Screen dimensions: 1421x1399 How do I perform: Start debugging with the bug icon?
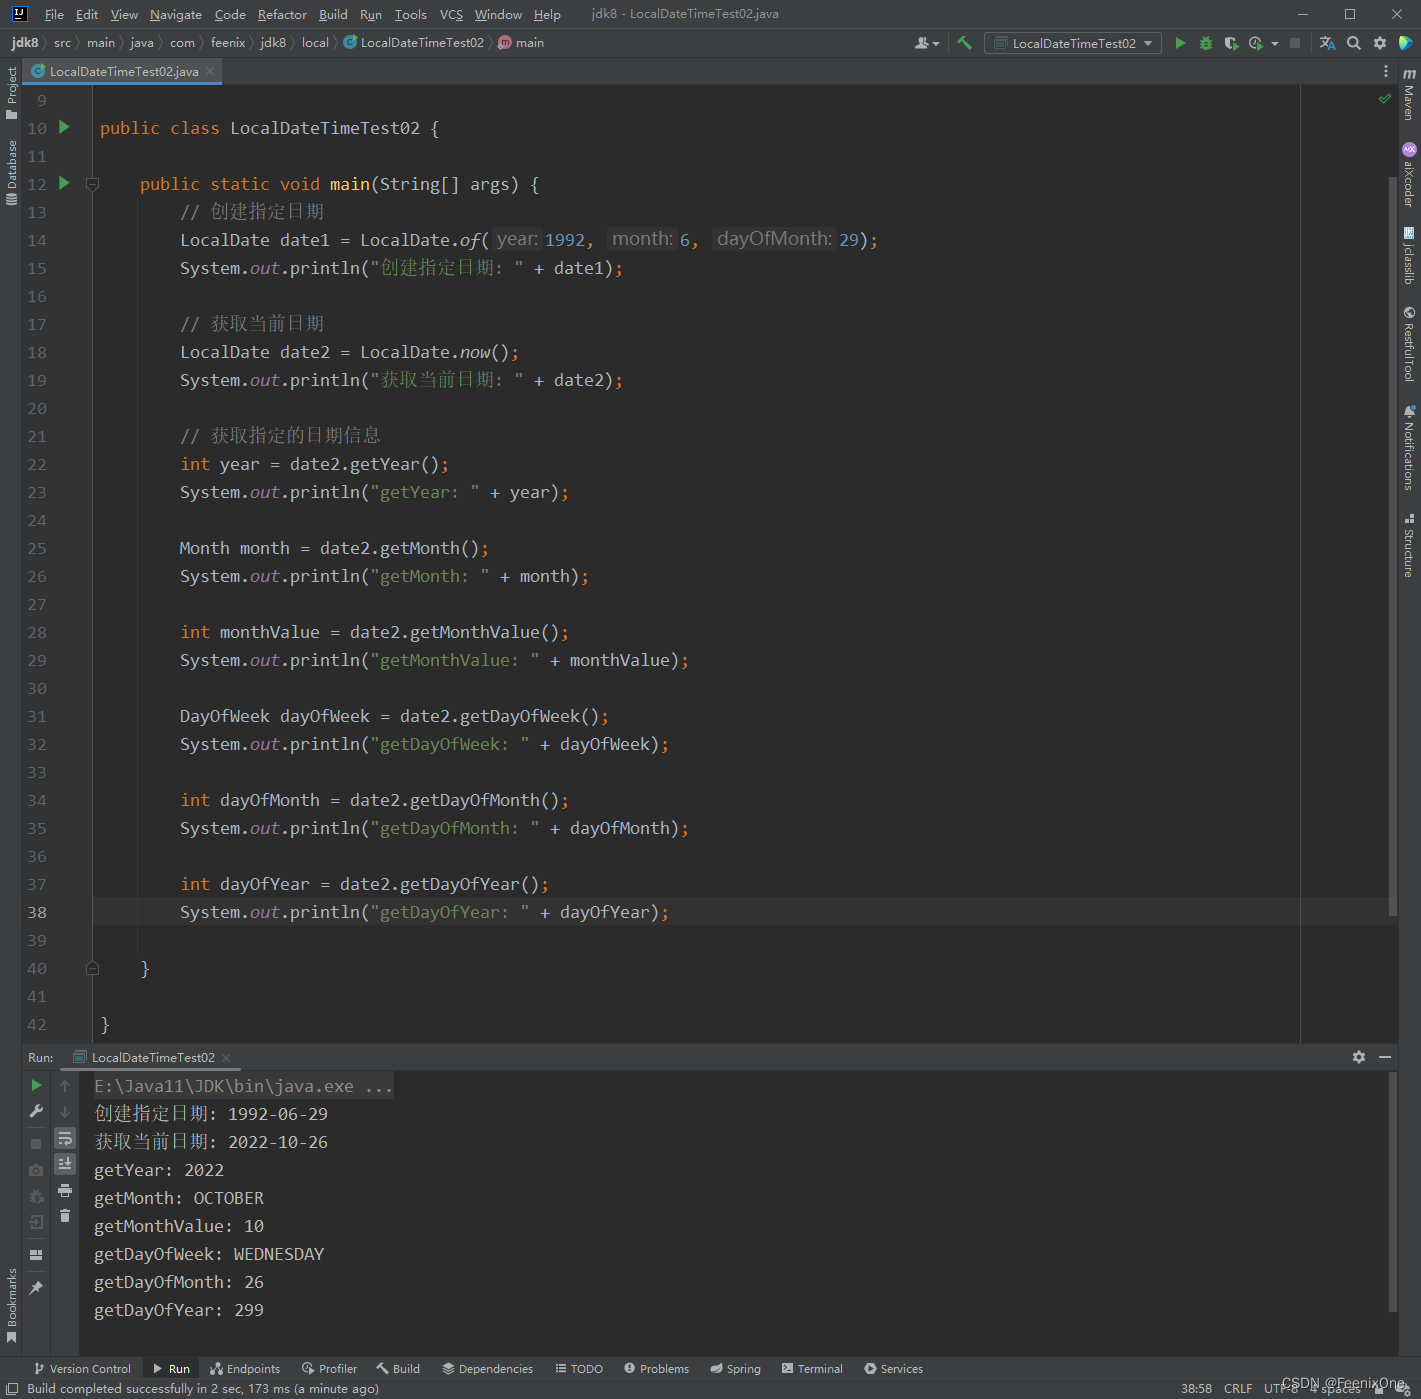click(x=1206, y=43)
